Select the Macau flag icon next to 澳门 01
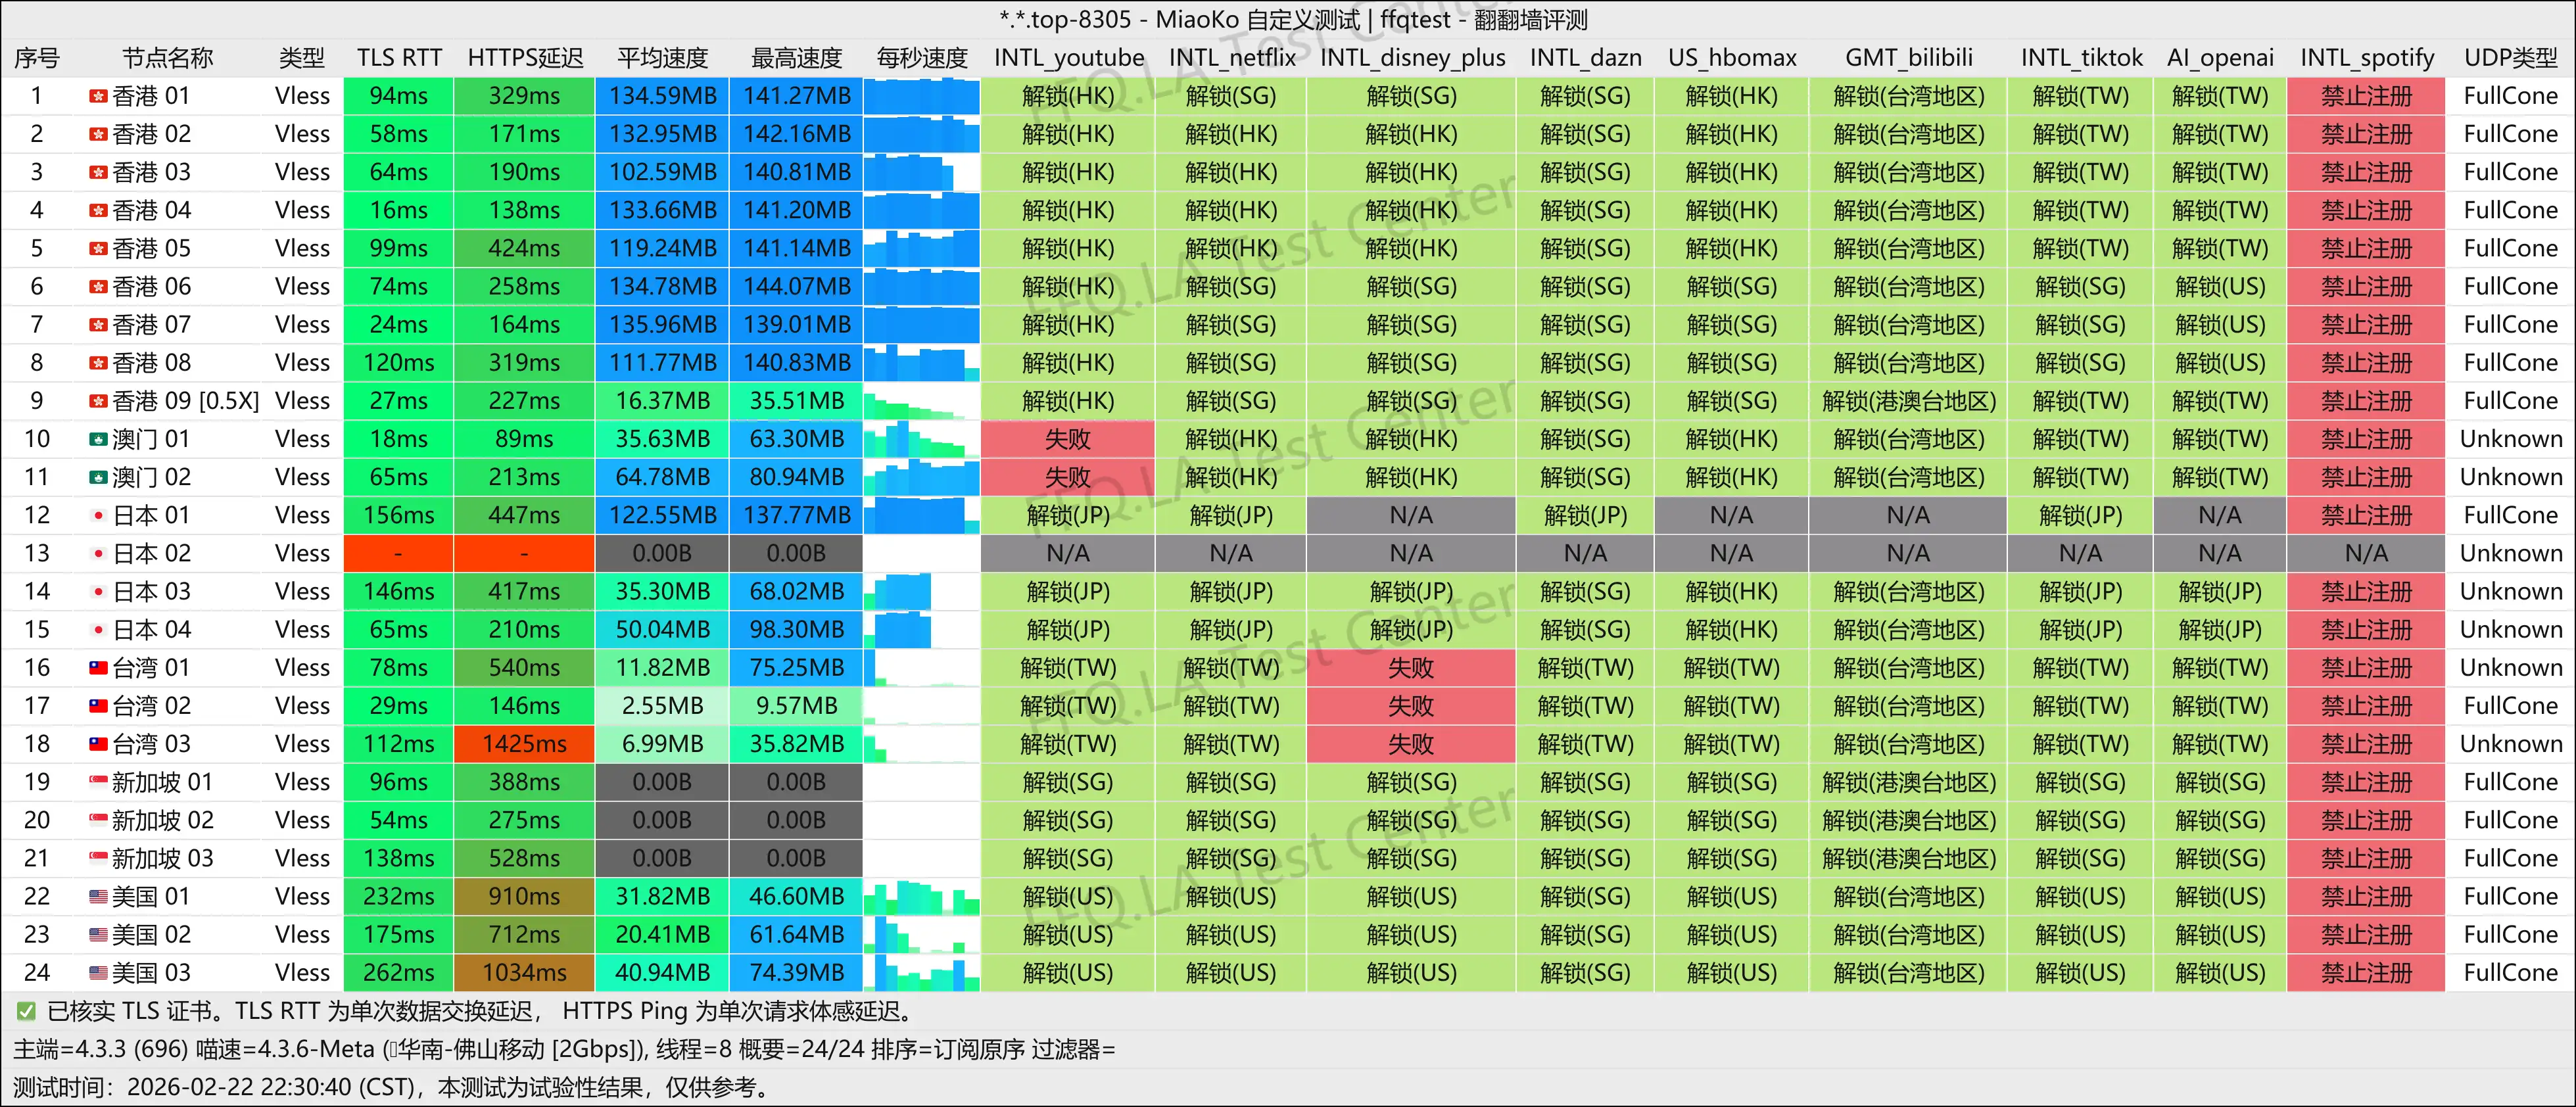Viewport: 2576px width, 1107px height. (99, 438)
